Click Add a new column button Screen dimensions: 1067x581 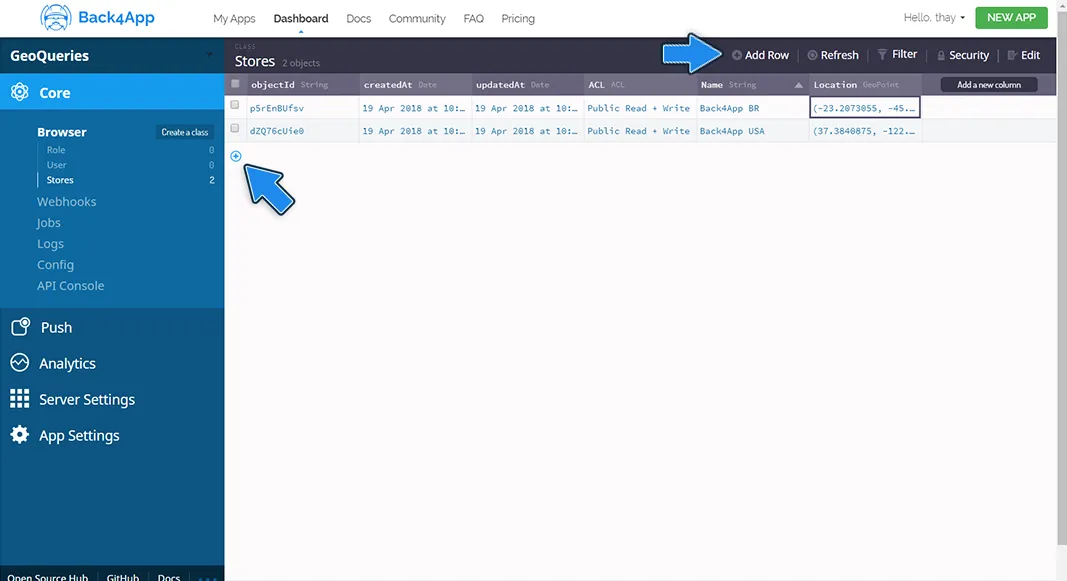tap(989, 85)
